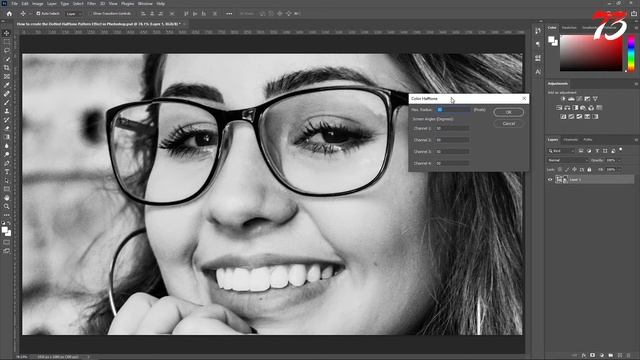
Task: Toggle the Auto-Select checkbox
Action: pos(38,13)
